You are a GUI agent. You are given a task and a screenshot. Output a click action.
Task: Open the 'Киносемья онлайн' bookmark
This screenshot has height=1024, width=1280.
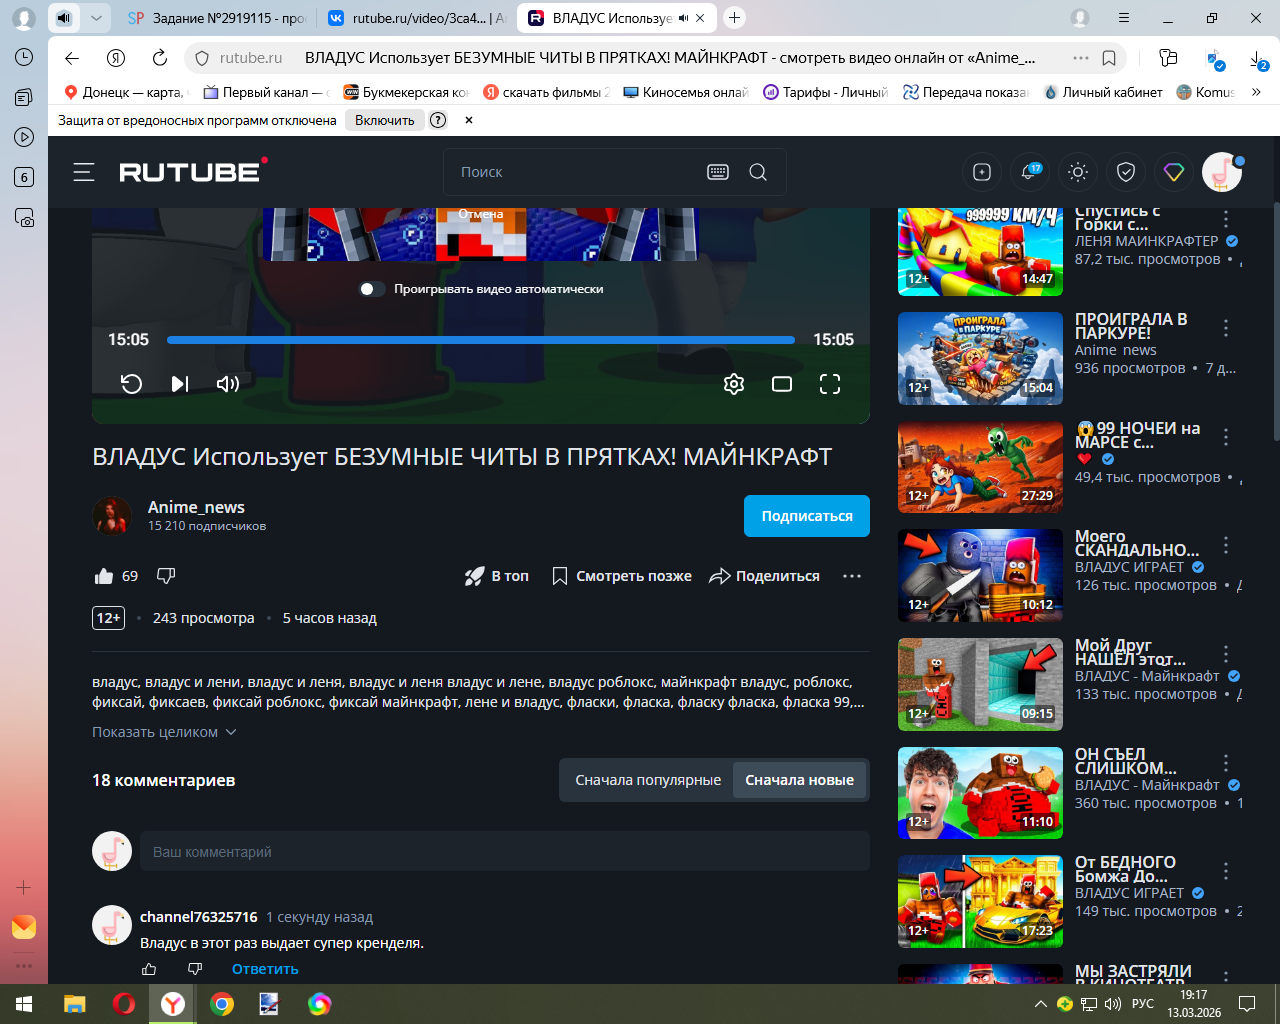tap(686, 92)
